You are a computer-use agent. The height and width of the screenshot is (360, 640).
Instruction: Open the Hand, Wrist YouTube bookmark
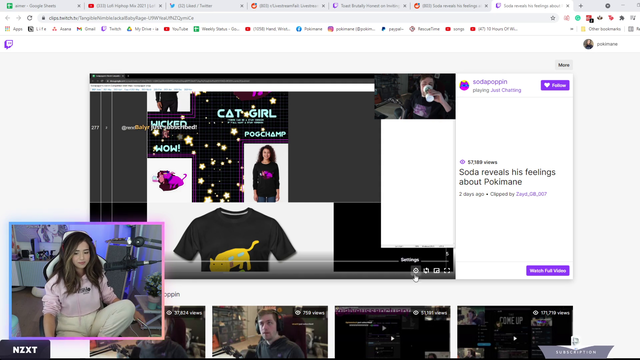coord(268,29)
